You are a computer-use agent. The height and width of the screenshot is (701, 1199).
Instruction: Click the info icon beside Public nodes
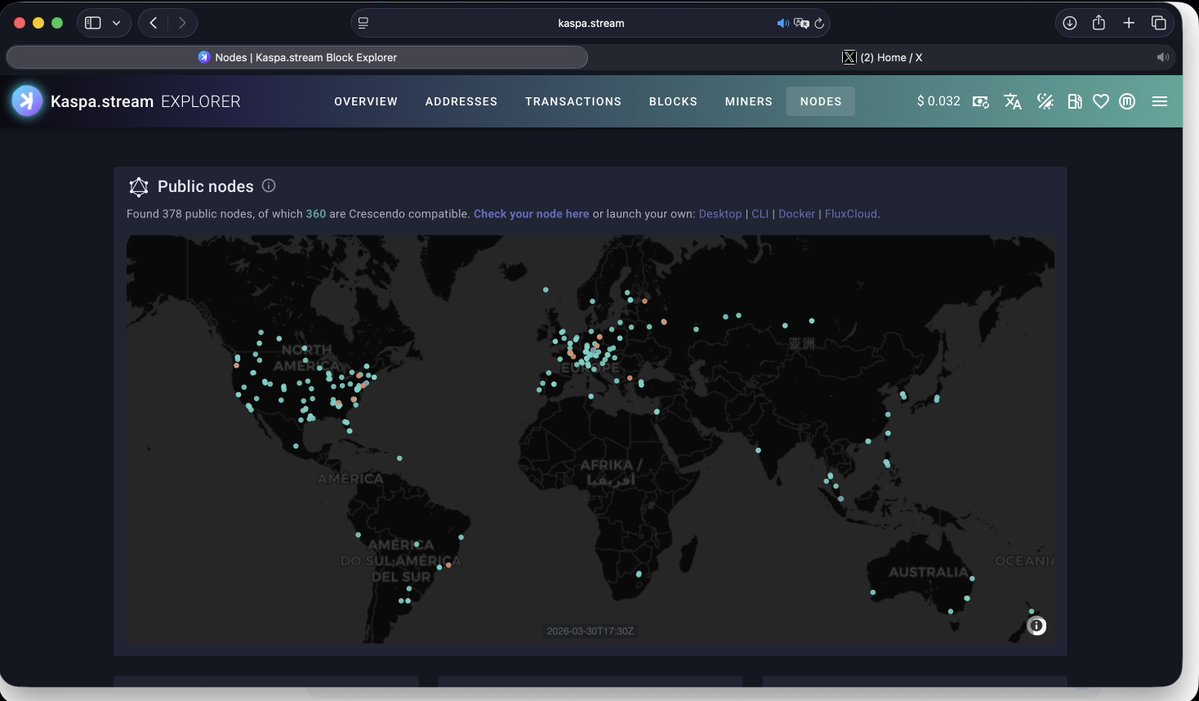point(268,186)
